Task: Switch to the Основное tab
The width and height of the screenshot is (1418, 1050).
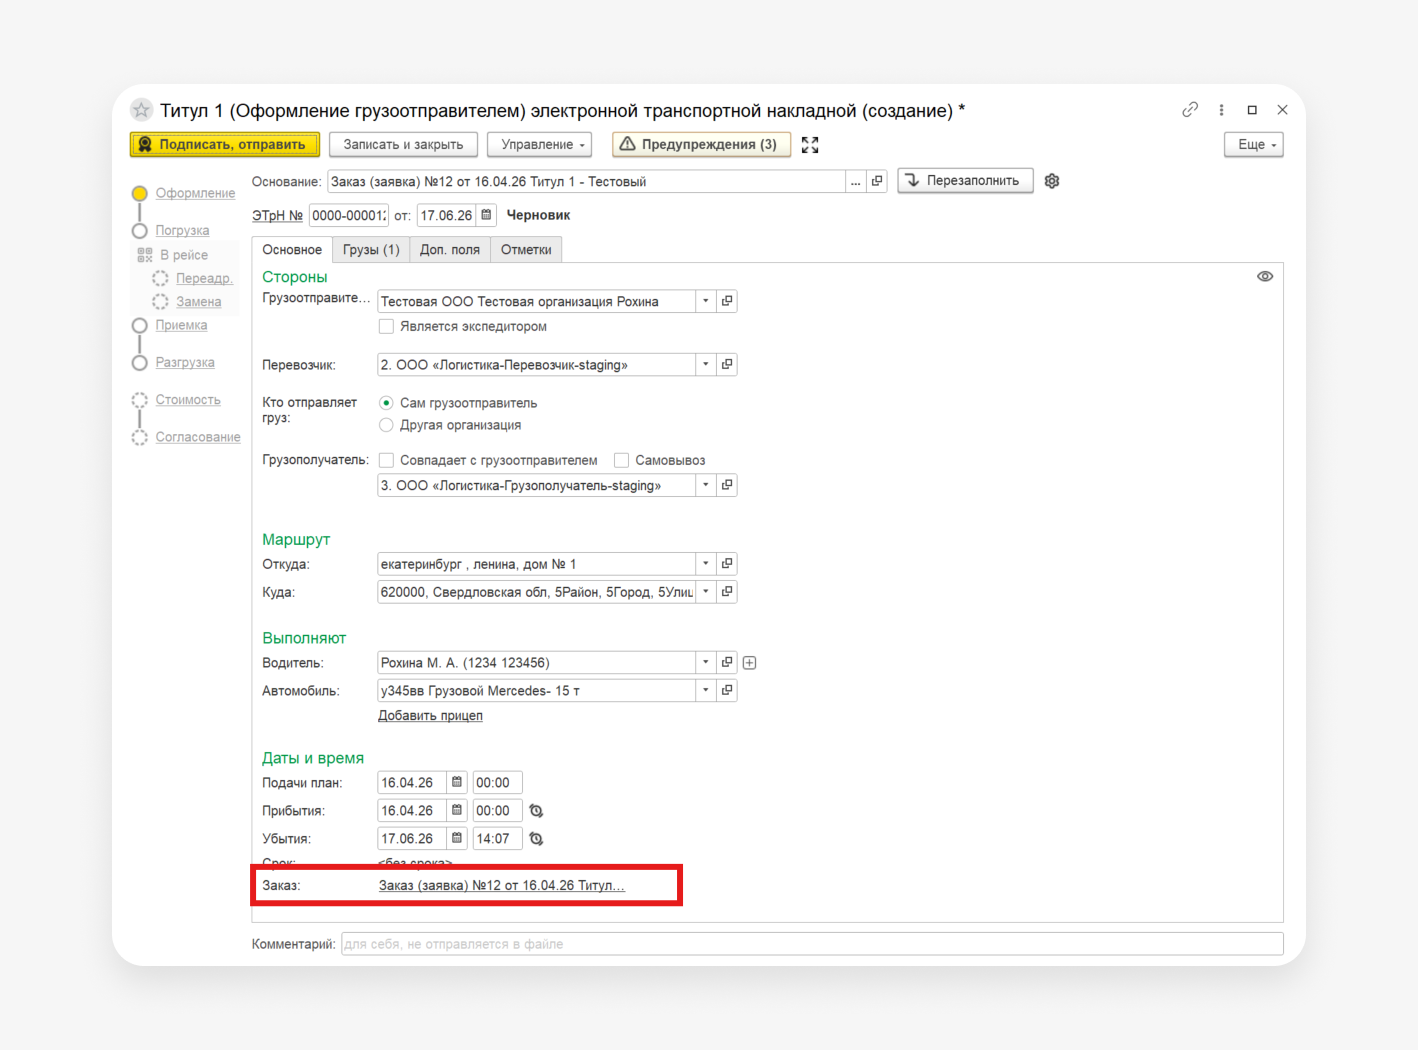Action: pyautogui.click(x=292, y=250)
